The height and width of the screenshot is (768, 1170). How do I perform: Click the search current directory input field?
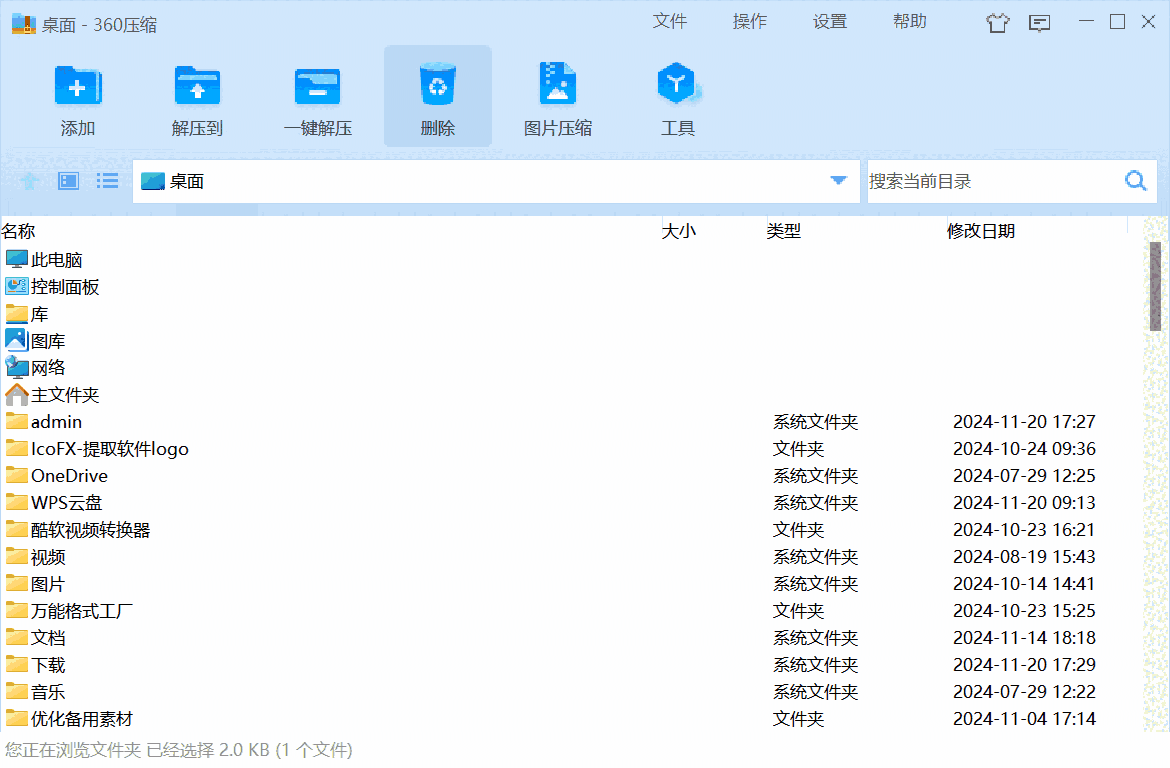pyautogui.click(x=990, y=181)
